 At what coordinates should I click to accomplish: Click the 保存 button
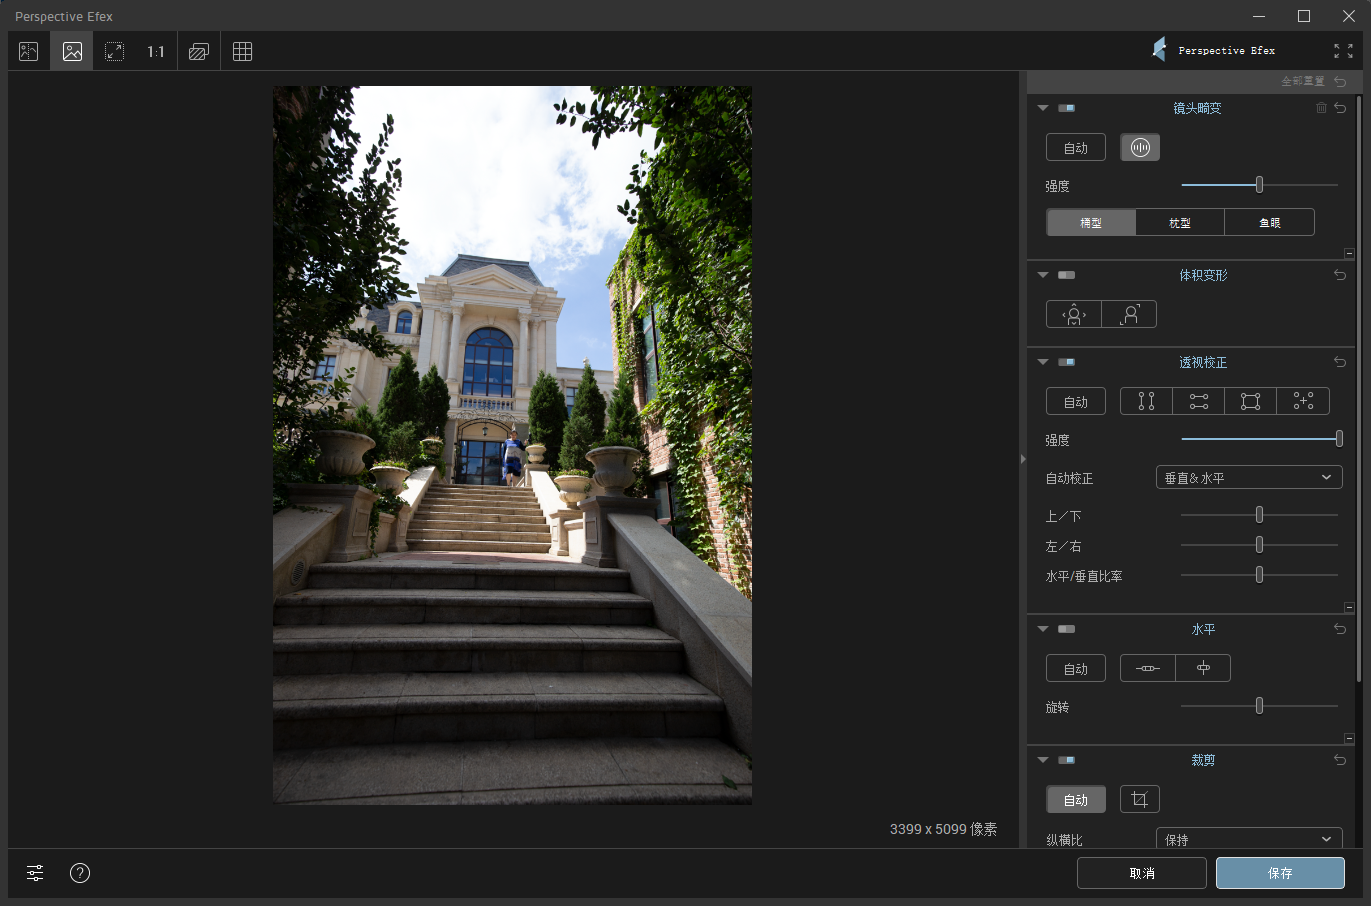pyautogui.click(x=1280, y=873)
